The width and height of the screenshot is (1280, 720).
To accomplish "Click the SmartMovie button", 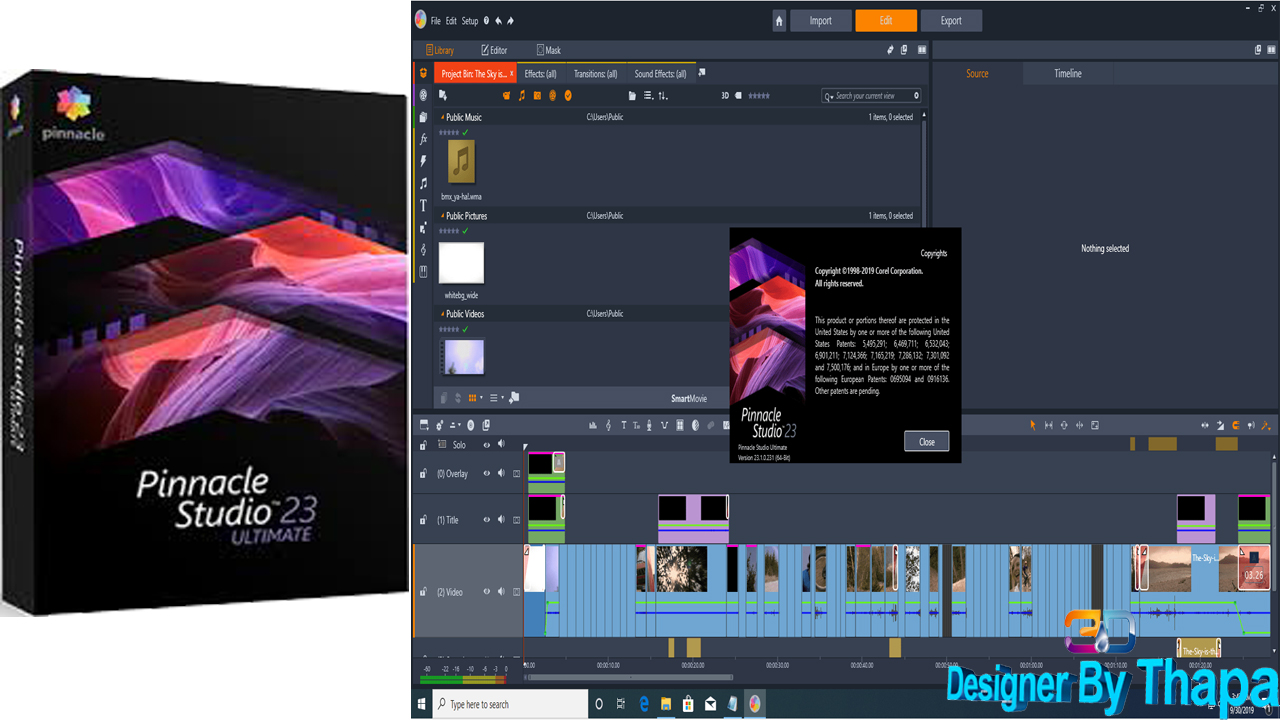I will pos(689,399).
